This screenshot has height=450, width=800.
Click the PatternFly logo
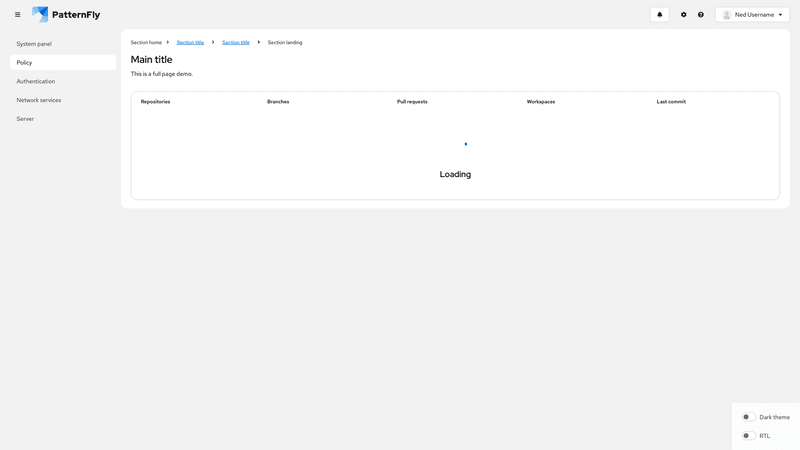pos(66,15)
